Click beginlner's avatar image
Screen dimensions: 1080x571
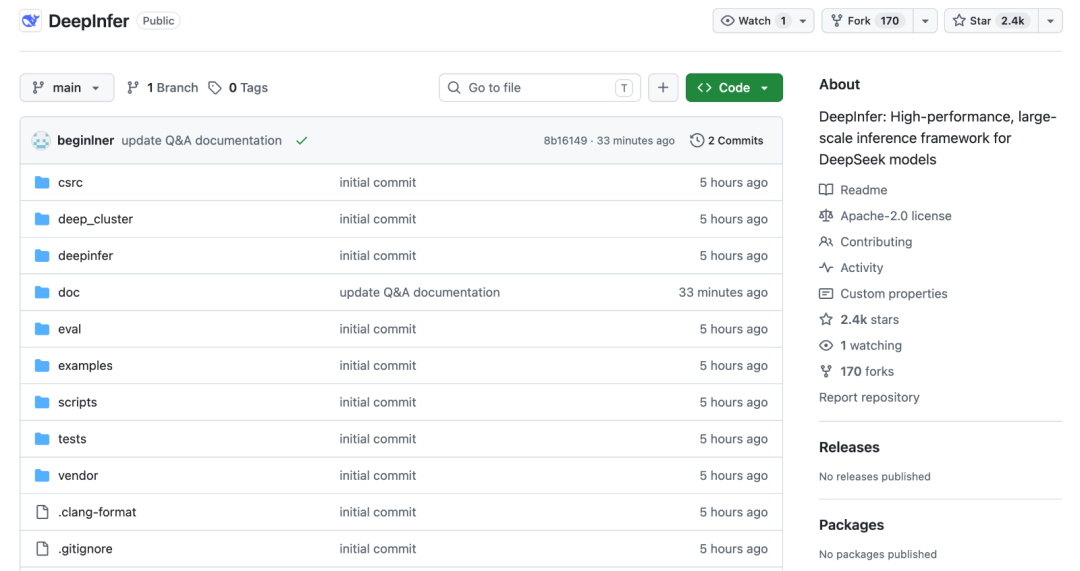41,141
